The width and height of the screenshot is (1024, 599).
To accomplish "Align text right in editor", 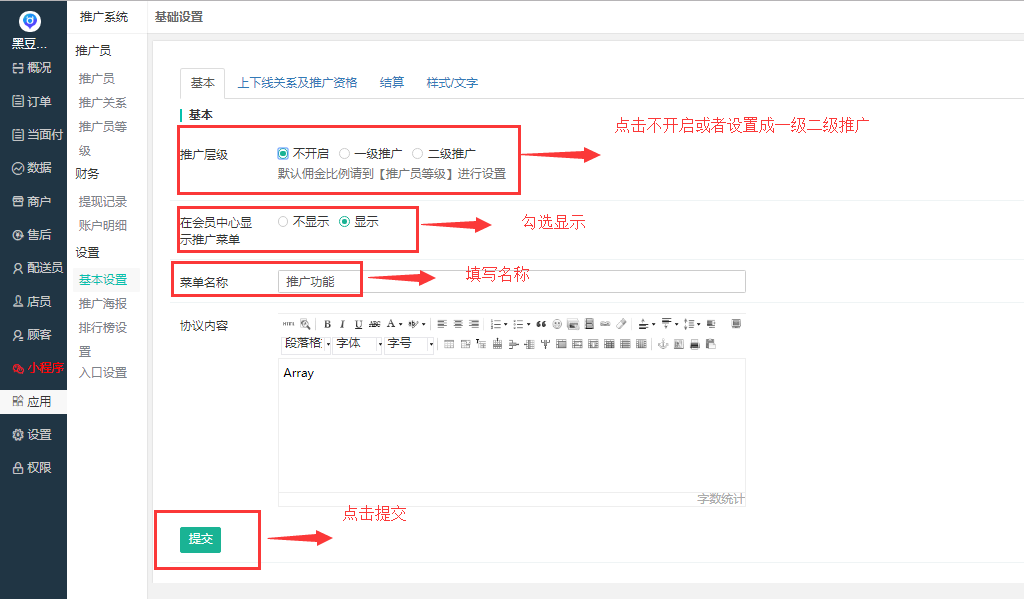I will [x=474, y=324].
